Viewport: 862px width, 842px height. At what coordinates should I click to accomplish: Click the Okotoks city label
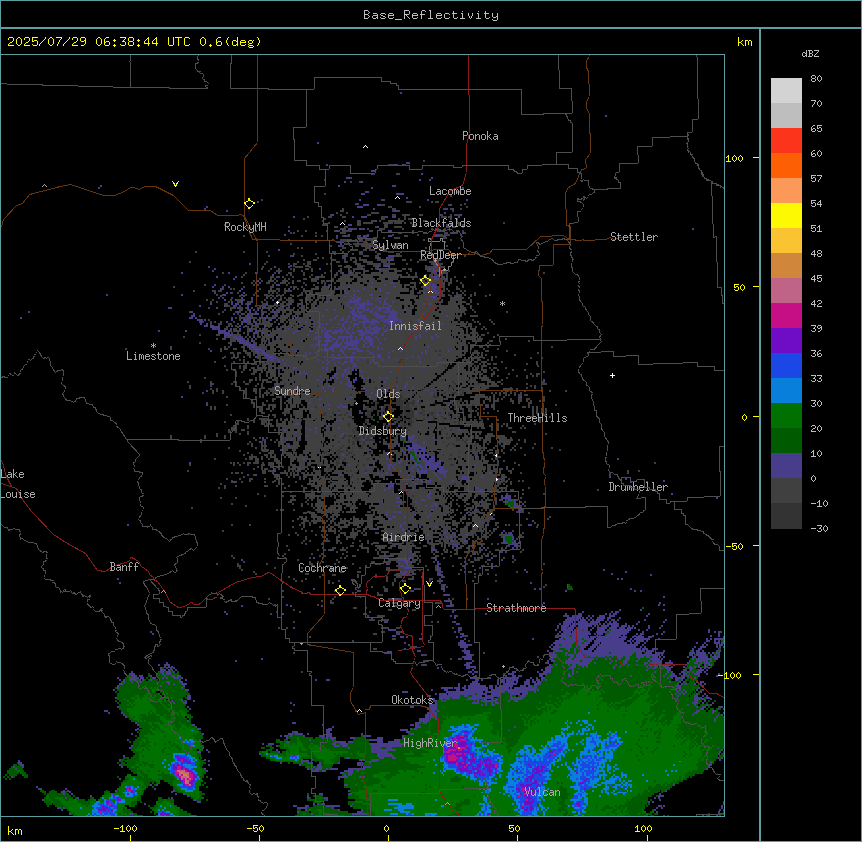tap(412, 700)
